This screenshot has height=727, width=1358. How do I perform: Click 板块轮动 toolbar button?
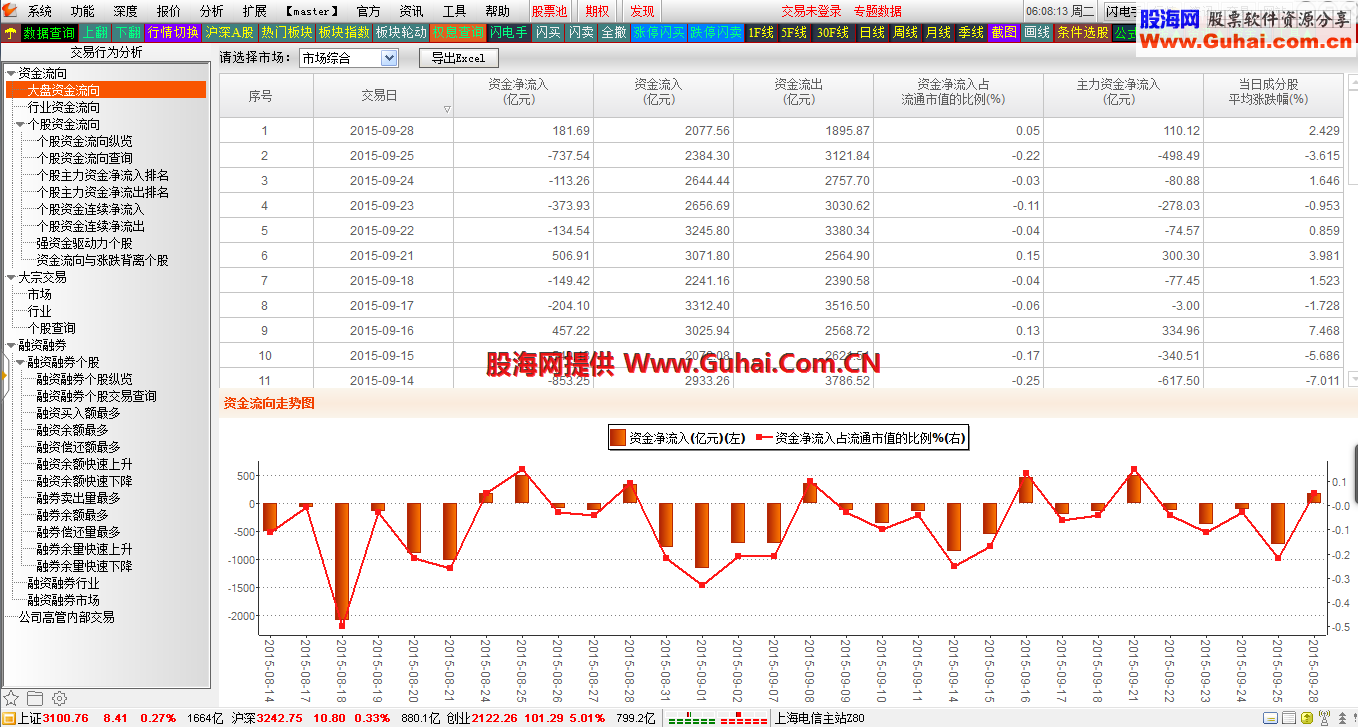[x=401, y=32]
